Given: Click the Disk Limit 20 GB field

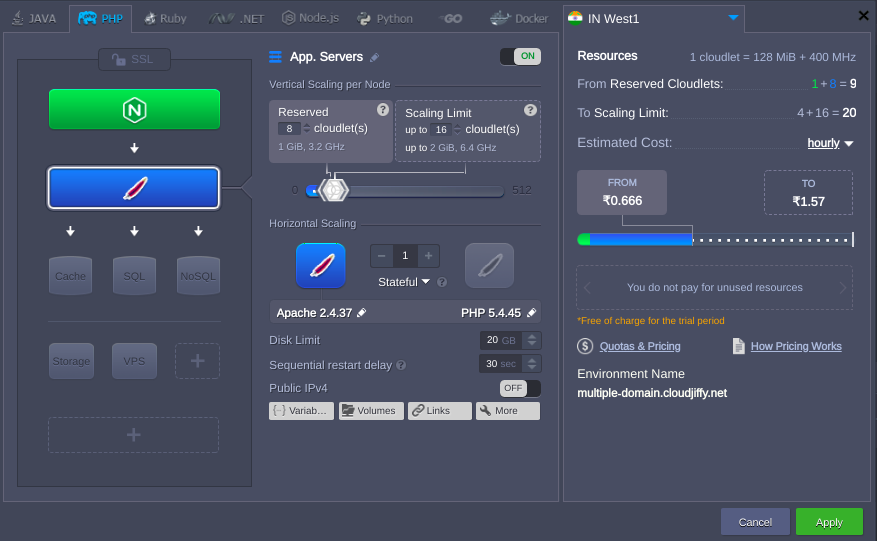Looking at the screenshot, I should (x=501, y=340).
